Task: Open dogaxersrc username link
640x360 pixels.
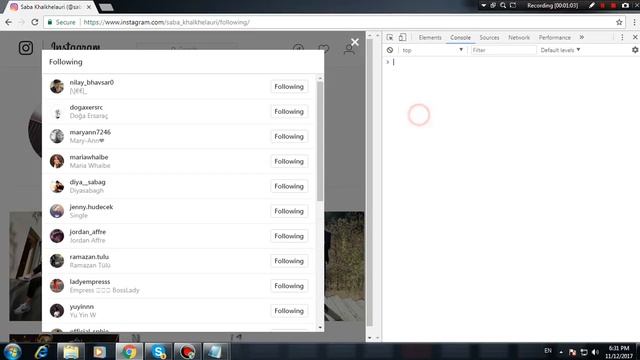Action: [86, 107]
